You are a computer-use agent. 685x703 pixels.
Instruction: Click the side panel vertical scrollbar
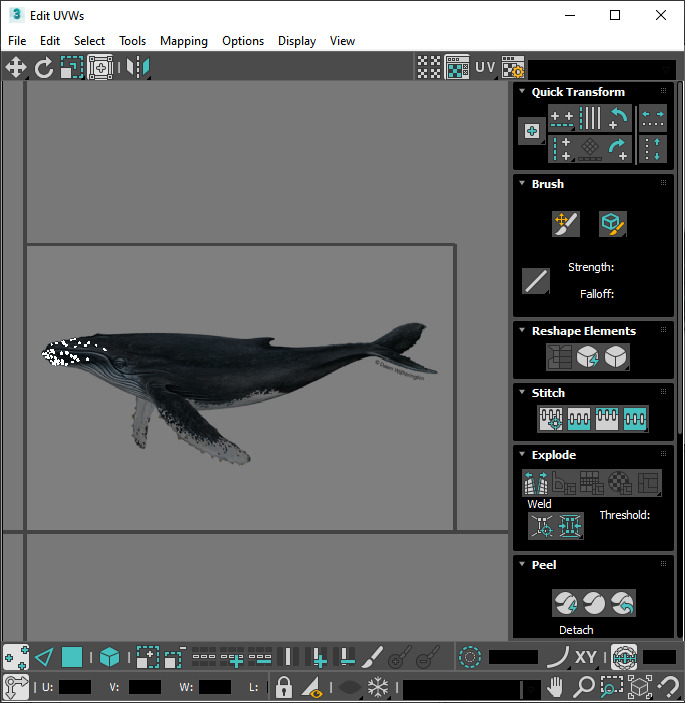pos(680,258)
